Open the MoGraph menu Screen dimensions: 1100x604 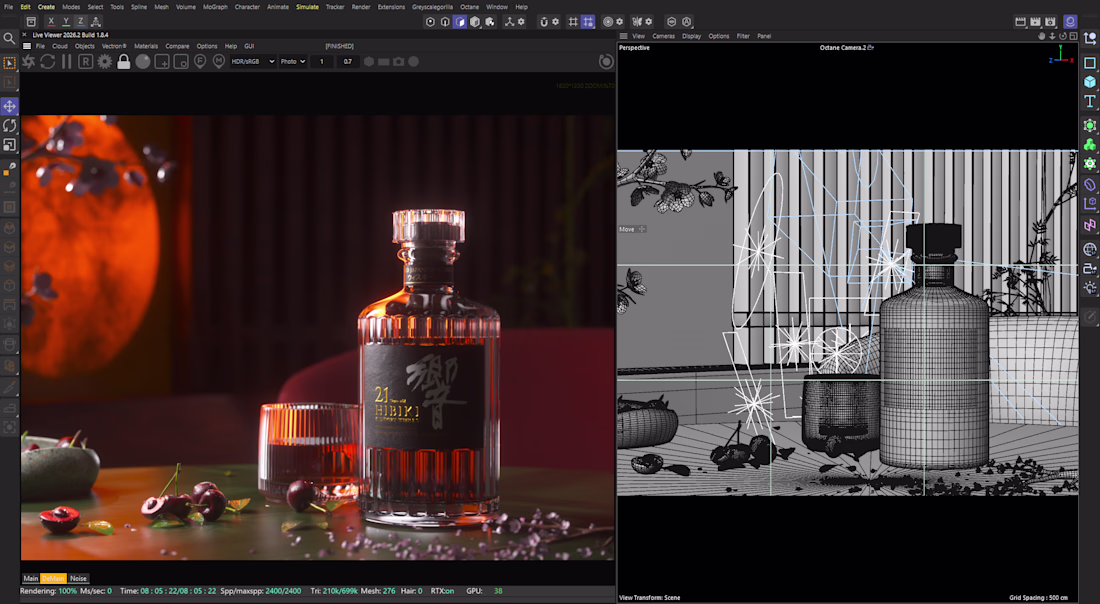215,7
